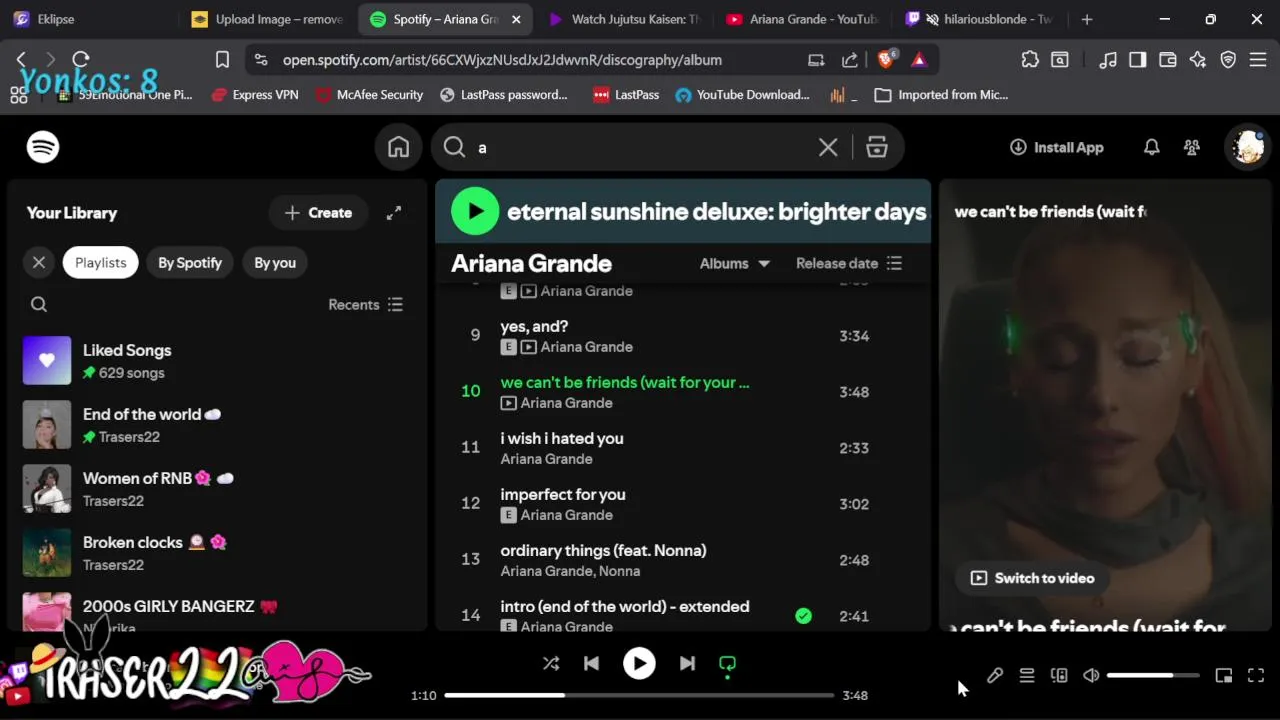Enter full screen mode in player
1280x720 pixels.
1256,676
